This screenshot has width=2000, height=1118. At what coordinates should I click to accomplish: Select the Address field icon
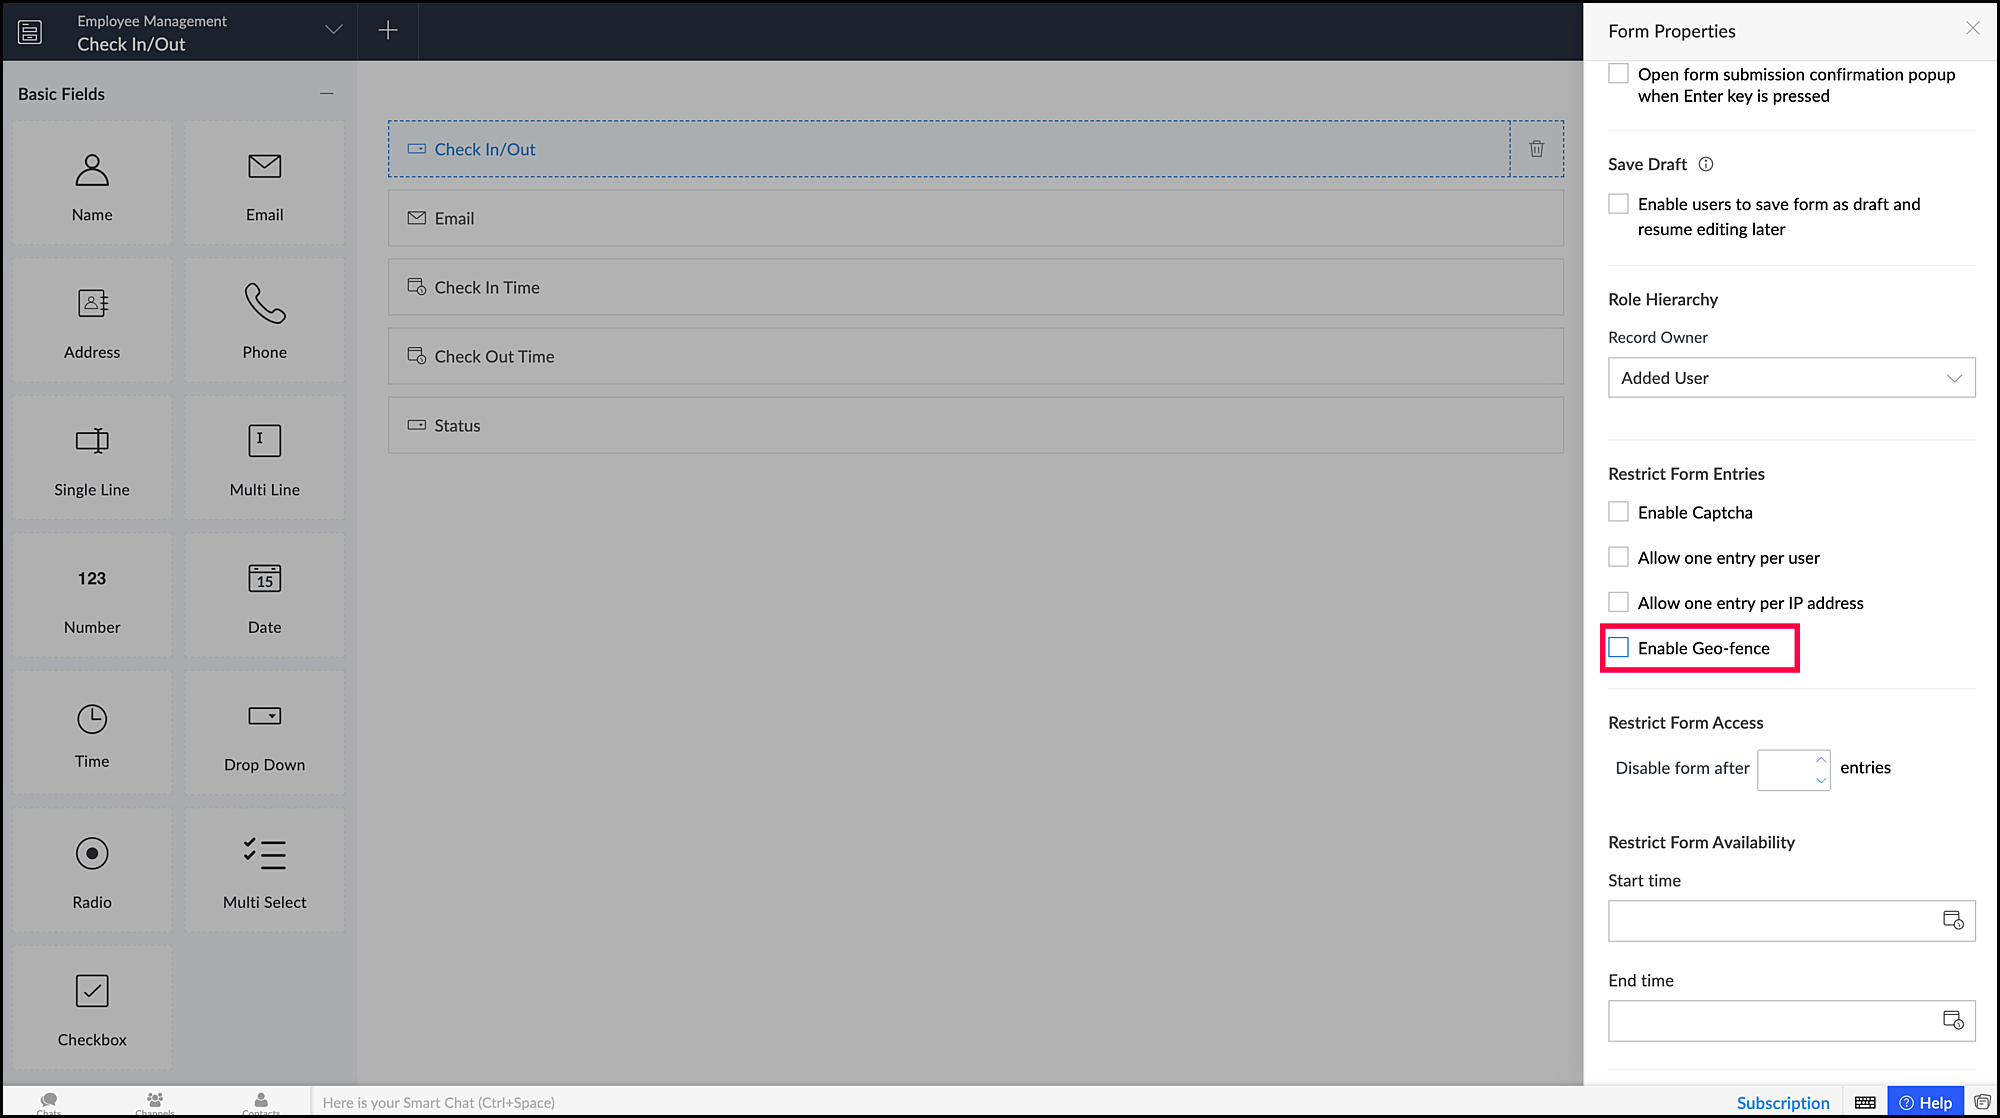92,303
